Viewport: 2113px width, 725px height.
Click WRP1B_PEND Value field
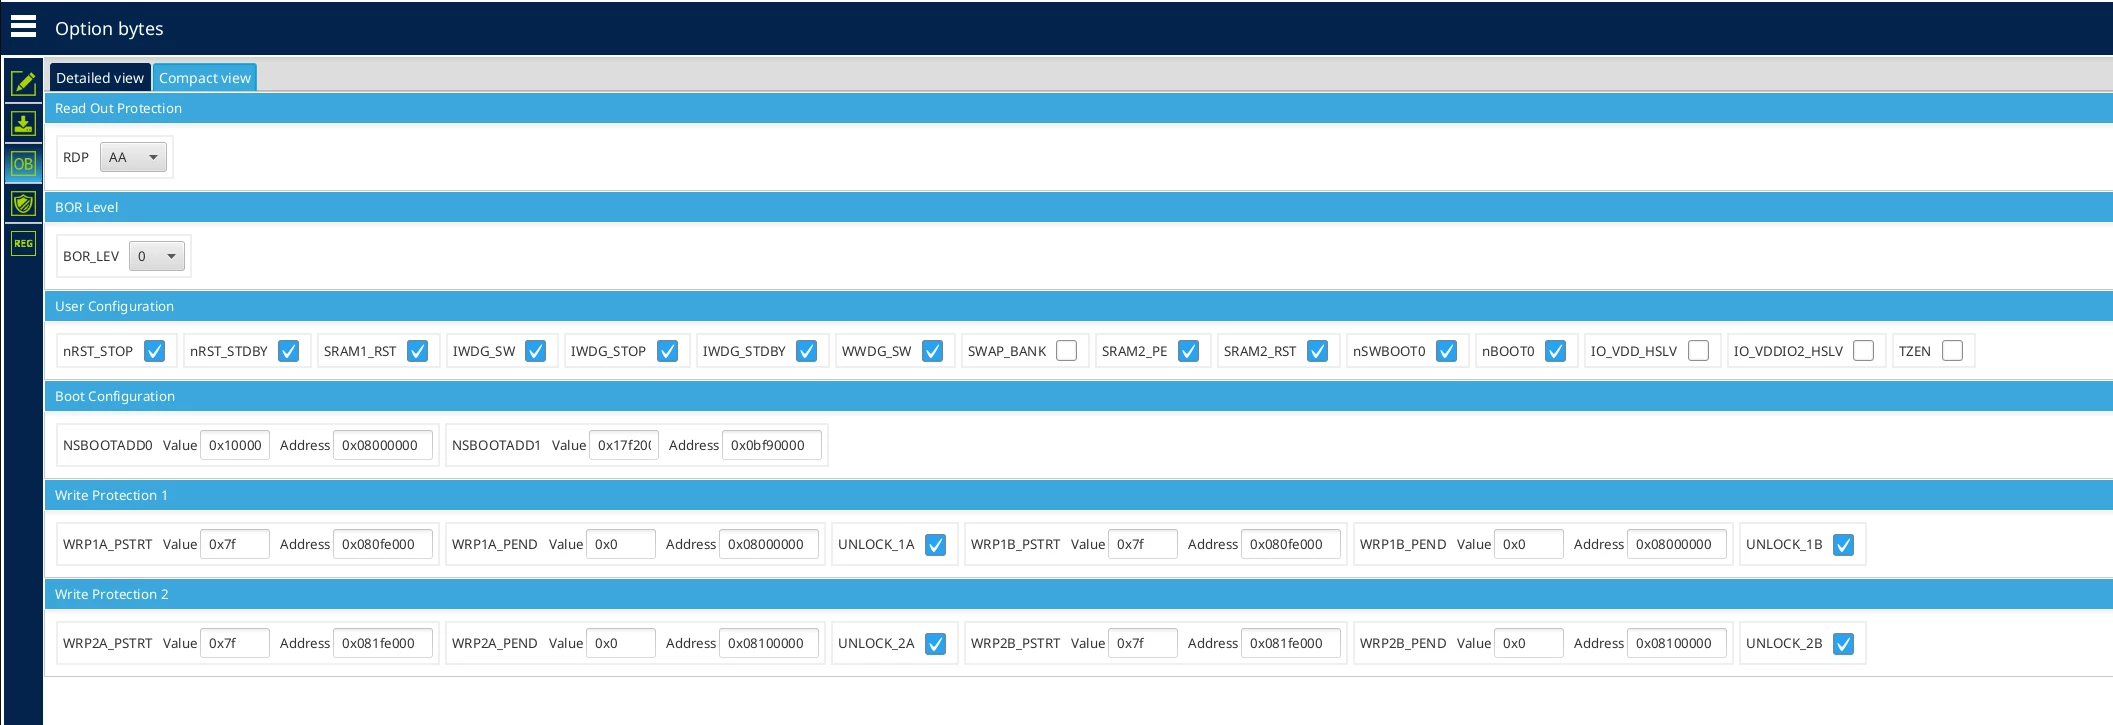(x=1529, y=544)
